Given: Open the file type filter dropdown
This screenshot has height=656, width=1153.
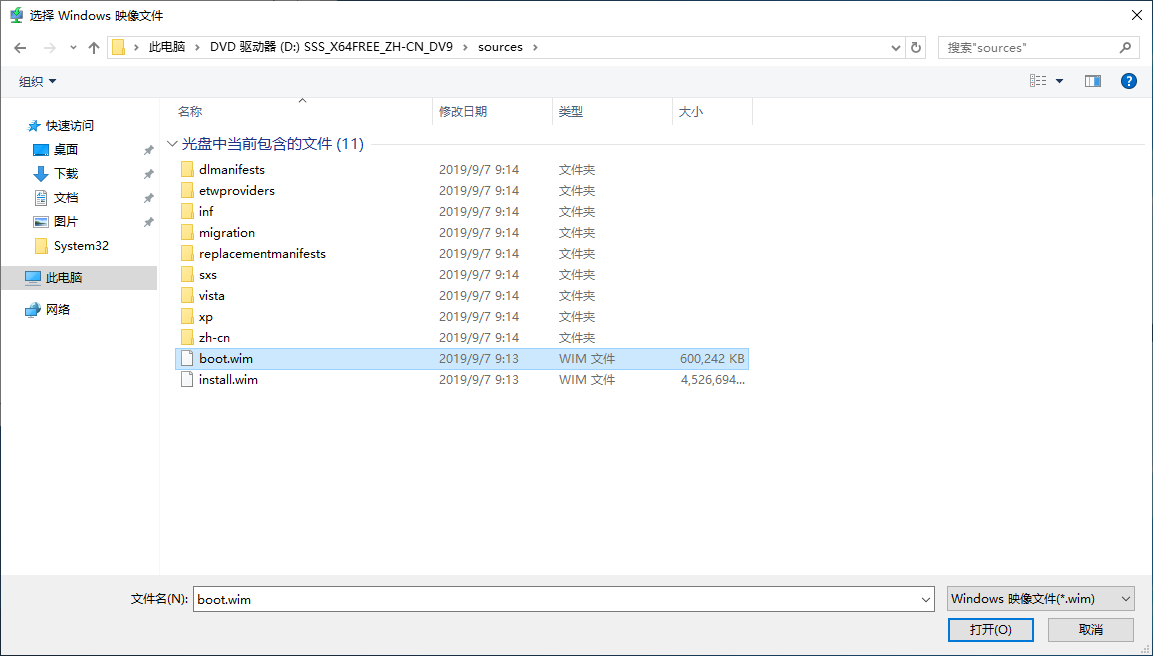Looking at the screenshot, I should (x=1040, y=599).
